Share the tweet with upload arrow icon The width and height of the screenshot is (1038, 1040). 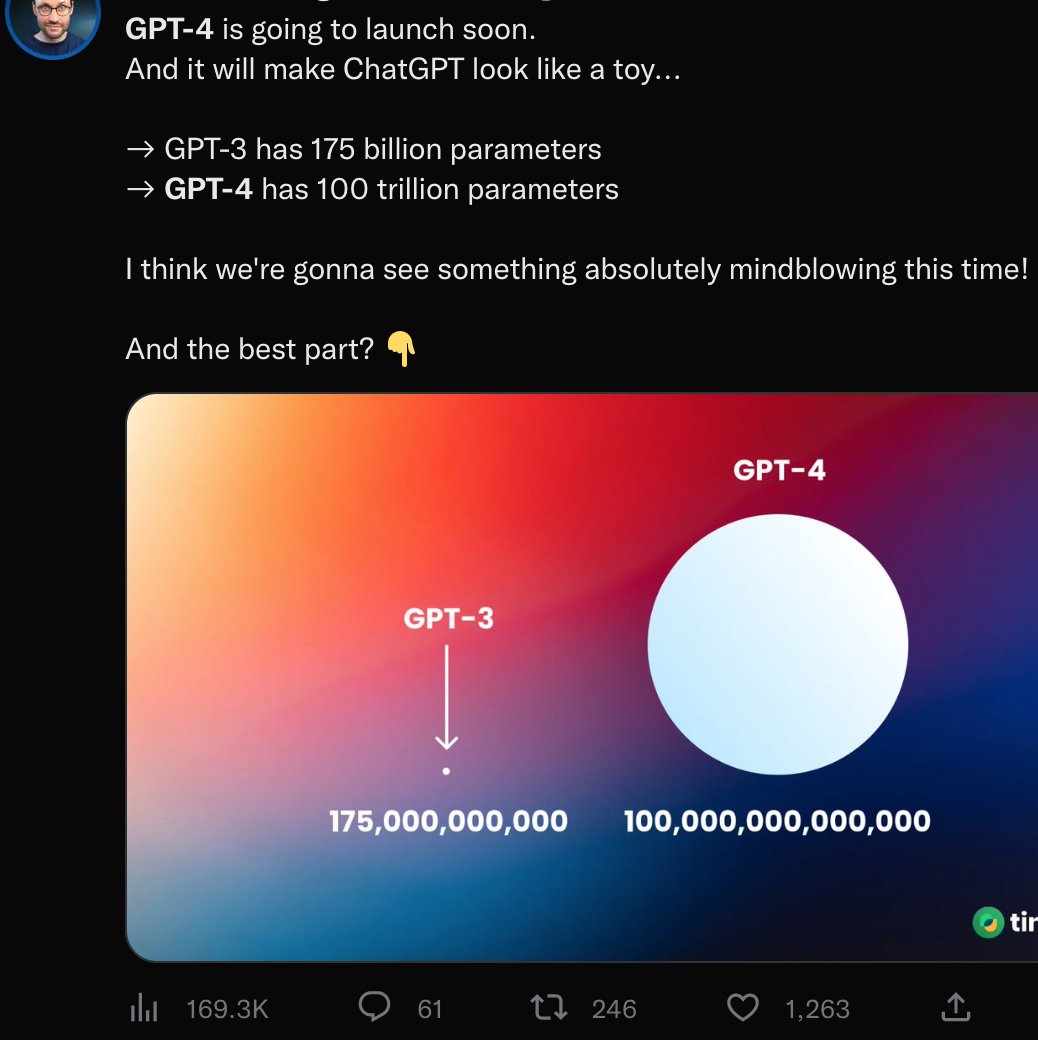pyautogui.click(x=956, y=1007)
